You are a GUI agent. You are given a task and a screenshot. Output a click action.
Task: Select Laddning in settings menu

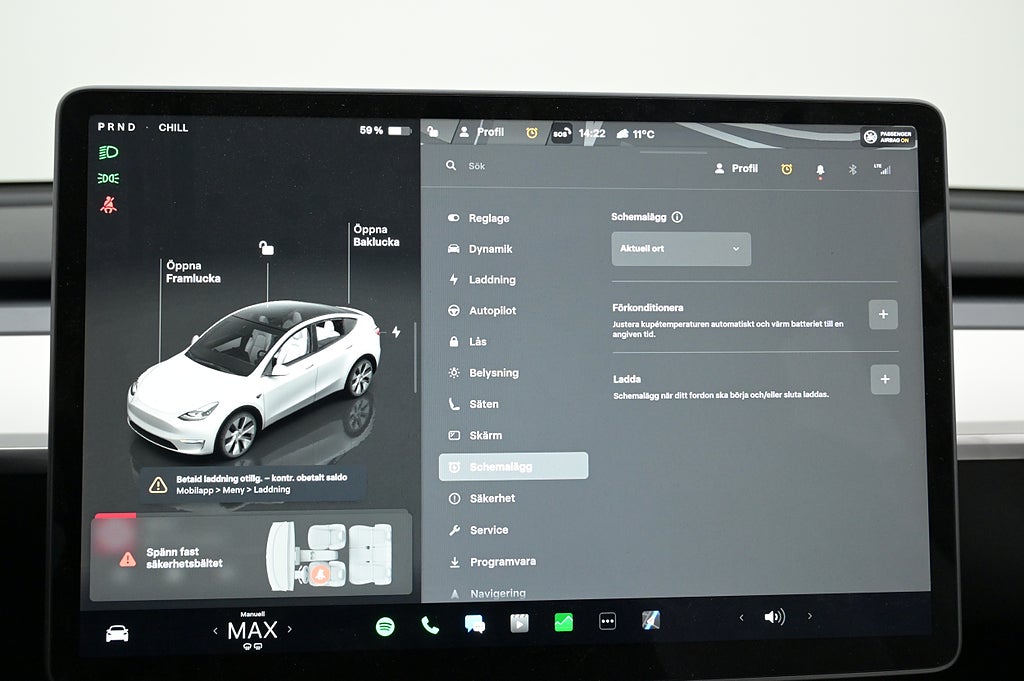coord(492,280)
